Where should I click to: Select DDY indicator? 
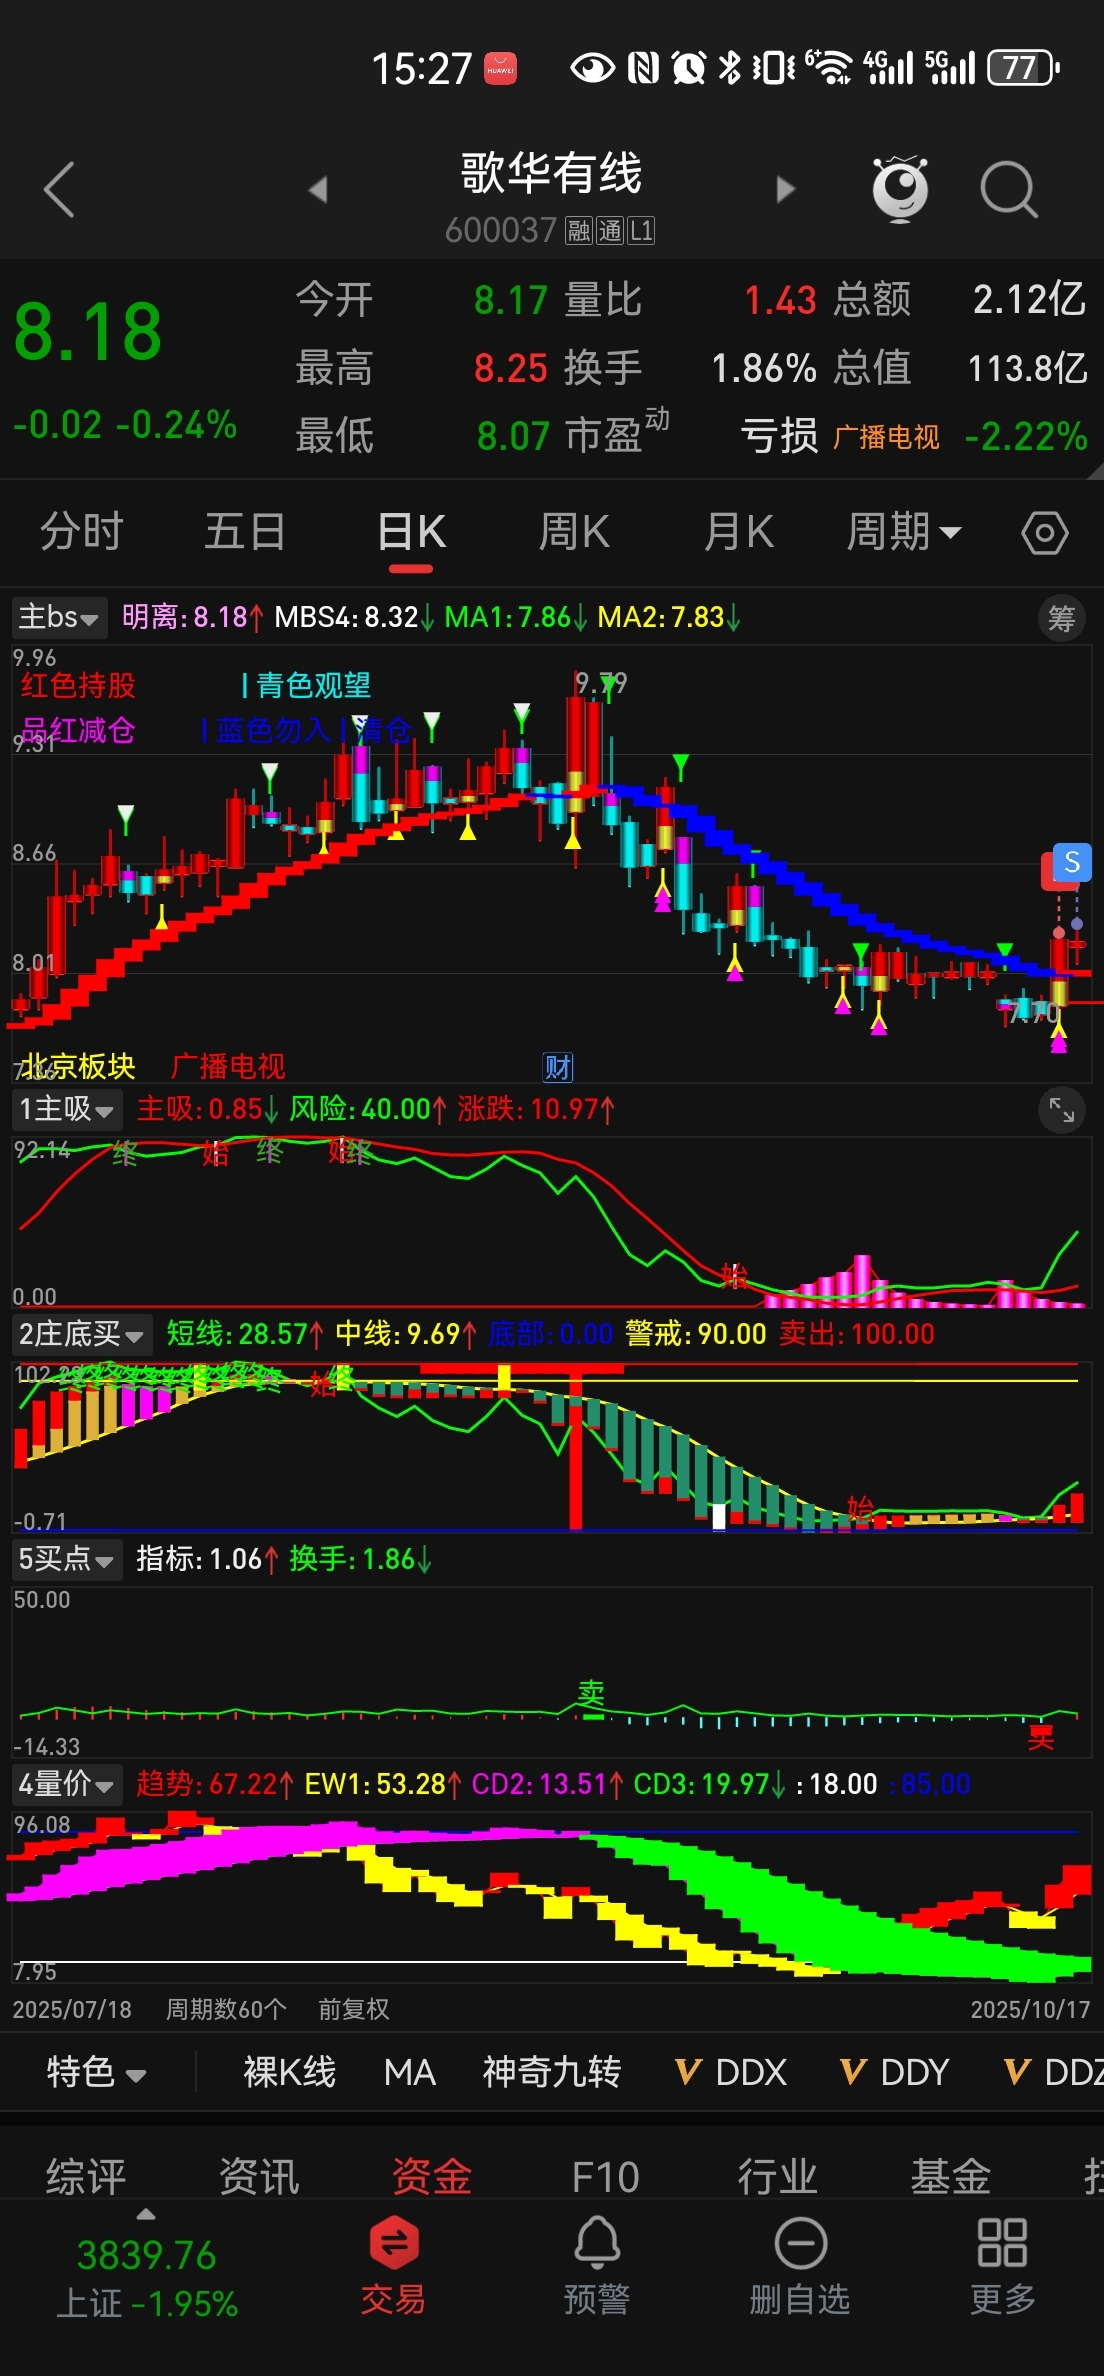point(894,2072)
